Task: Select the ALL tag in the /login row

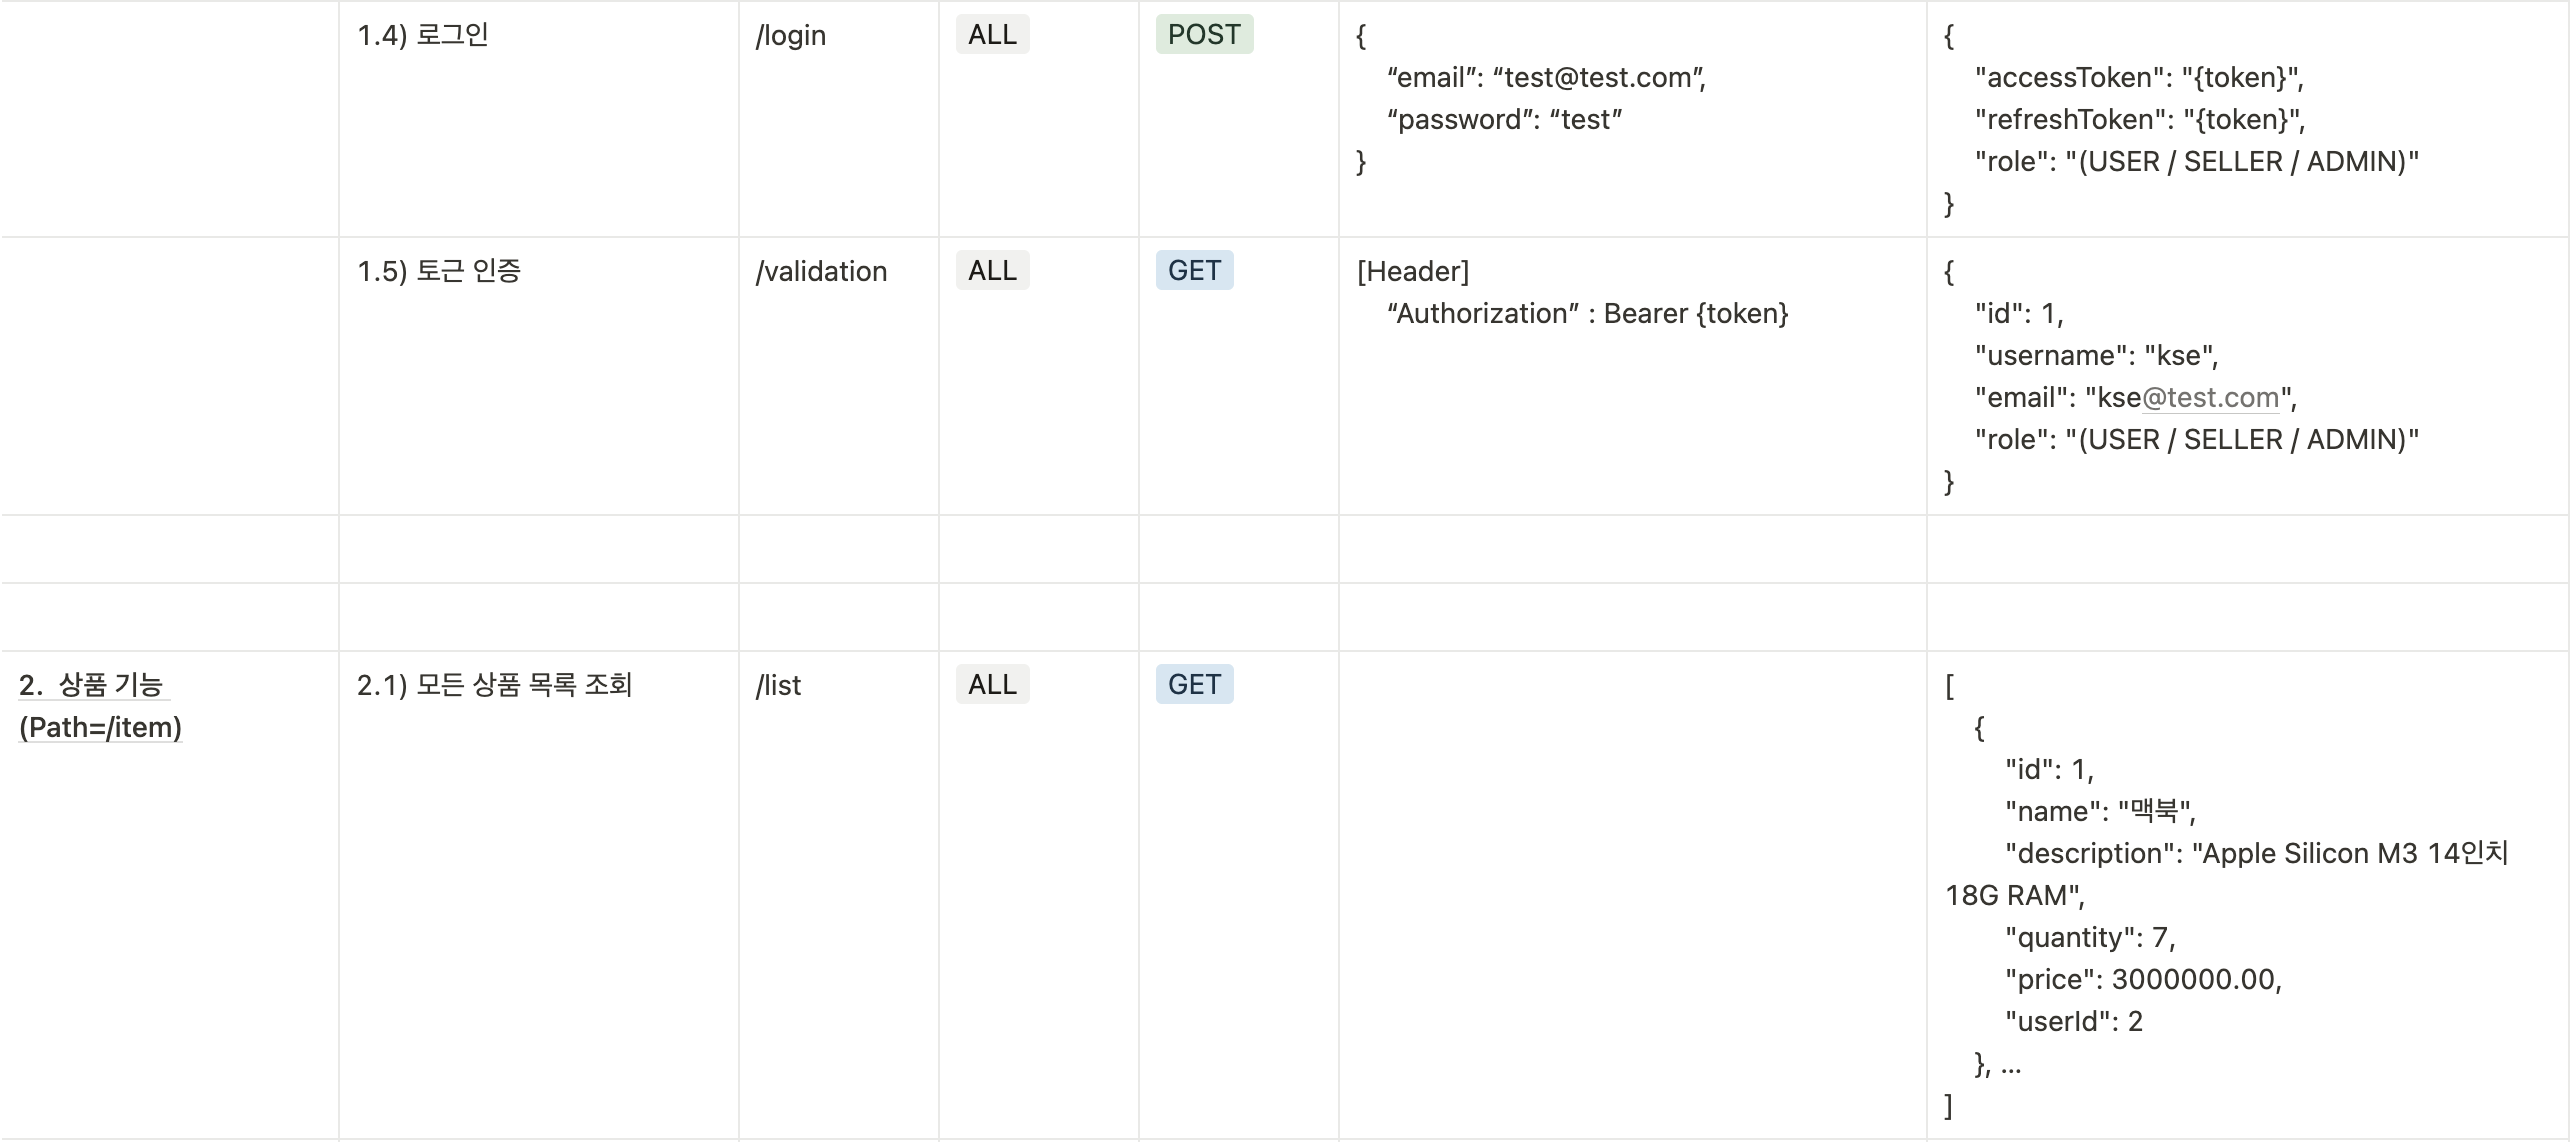Action: (x=992, y=35)
